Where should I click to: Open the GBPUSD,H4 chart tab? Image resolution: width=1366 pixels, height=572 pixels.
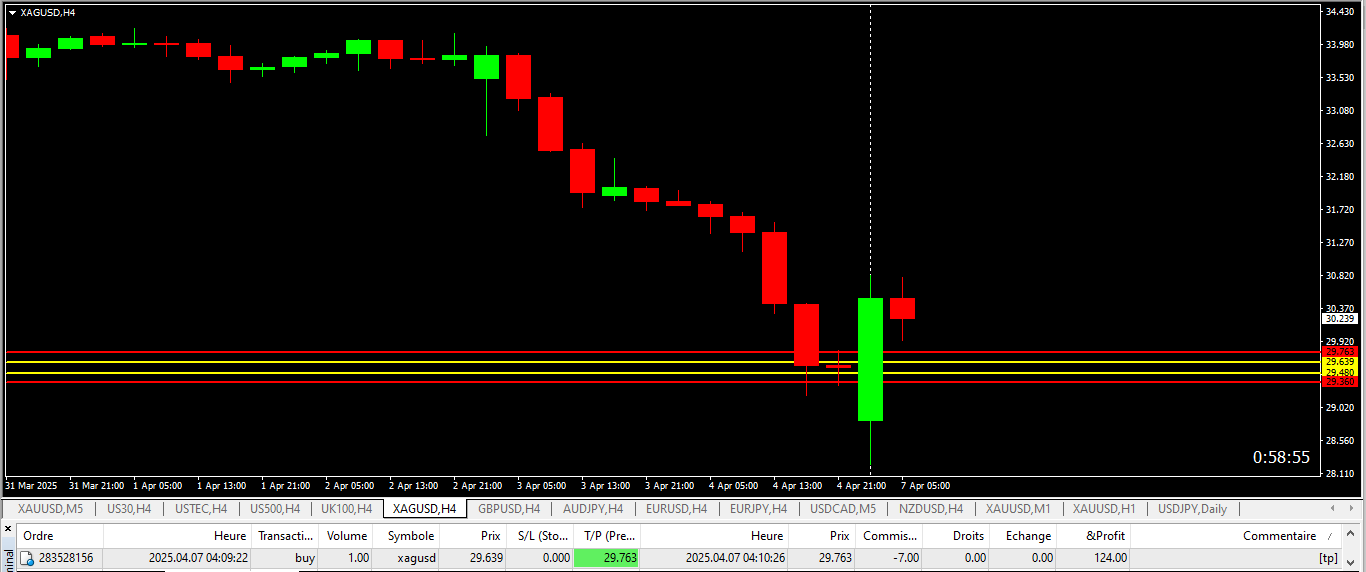coord(508,509)
